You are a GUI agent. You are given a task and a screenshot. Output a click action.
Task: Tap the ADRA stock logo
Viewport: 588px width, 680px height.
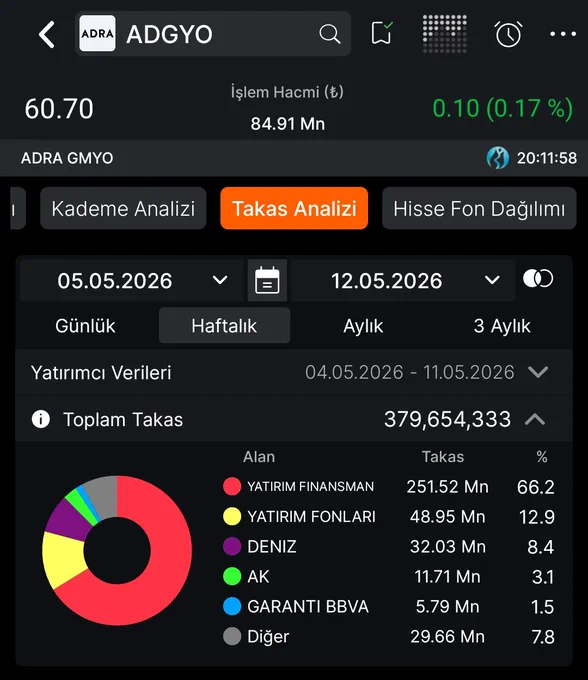[x=98, y=33]
